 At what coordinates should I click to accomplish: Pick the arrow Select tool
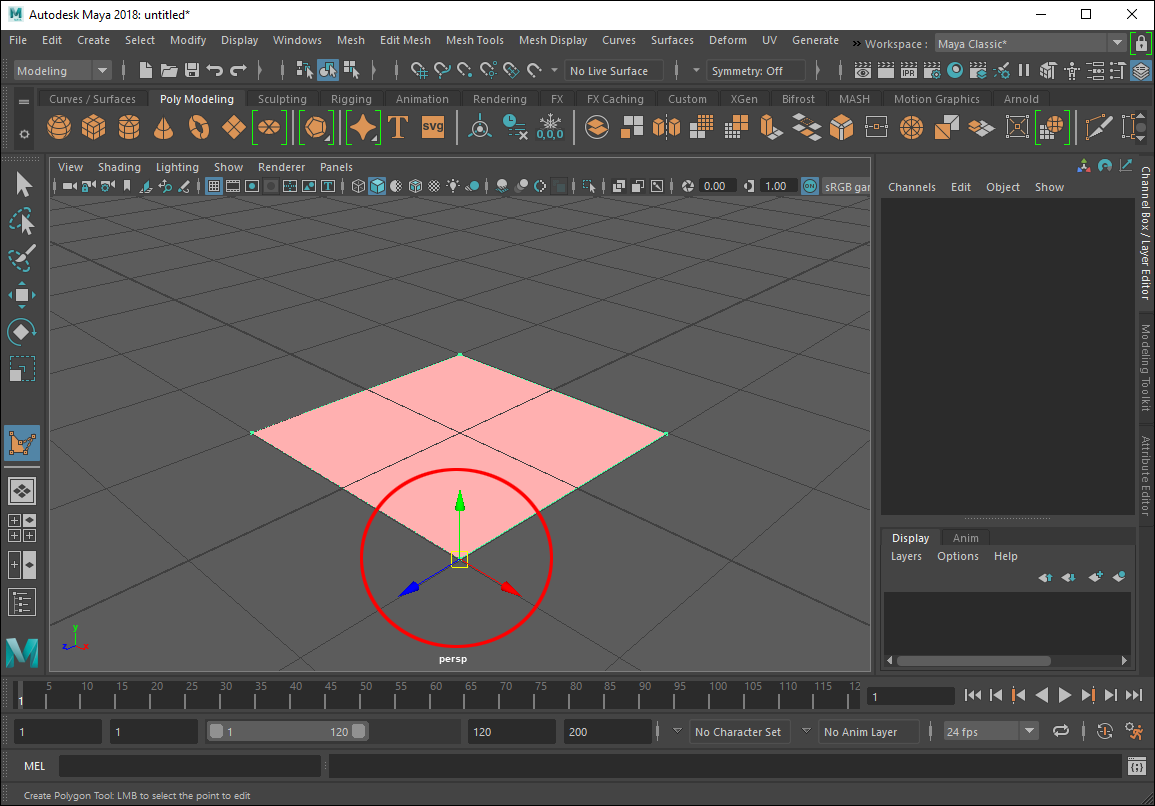[22, 184]
